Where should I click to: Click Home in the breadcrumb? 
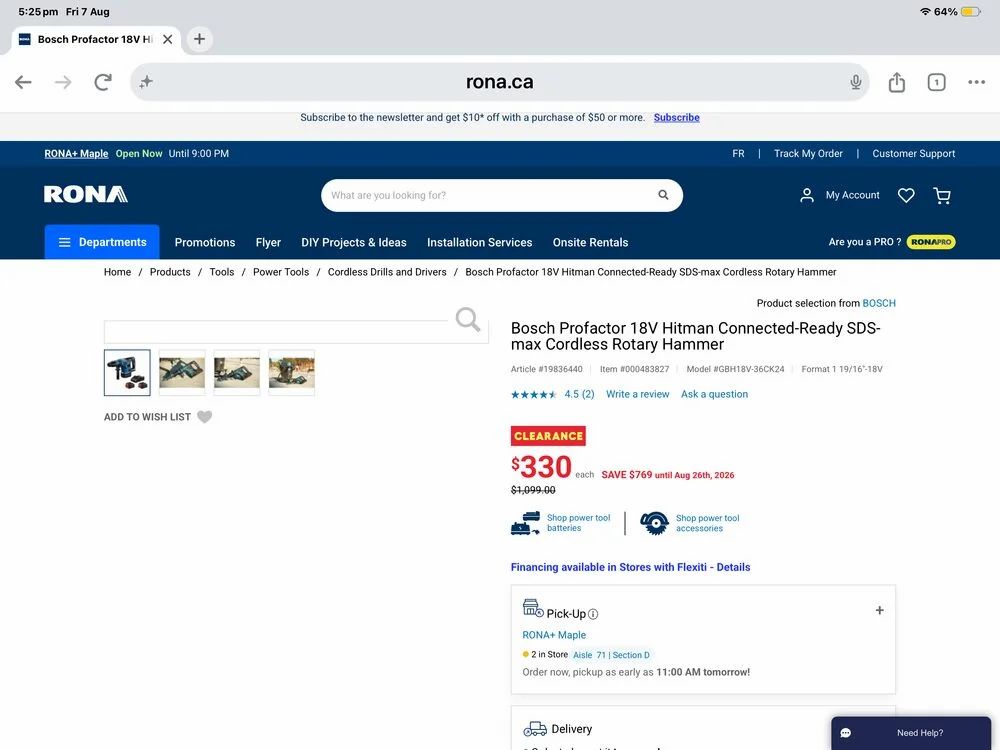tap(117, 272)
